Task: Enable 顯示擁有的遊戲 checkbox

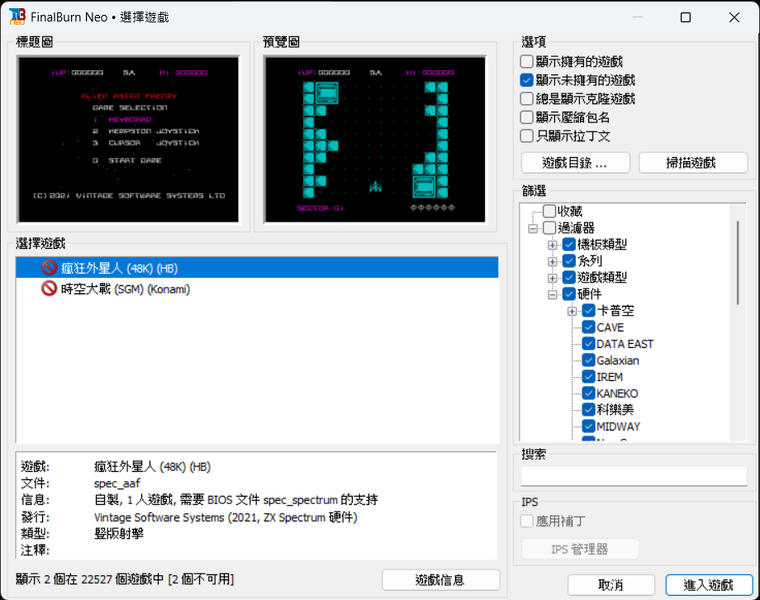Action: [526, 62]
